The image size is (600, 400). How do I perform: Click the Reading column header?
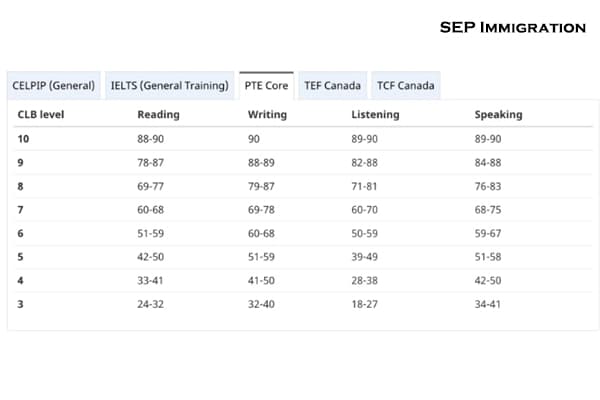159,115
